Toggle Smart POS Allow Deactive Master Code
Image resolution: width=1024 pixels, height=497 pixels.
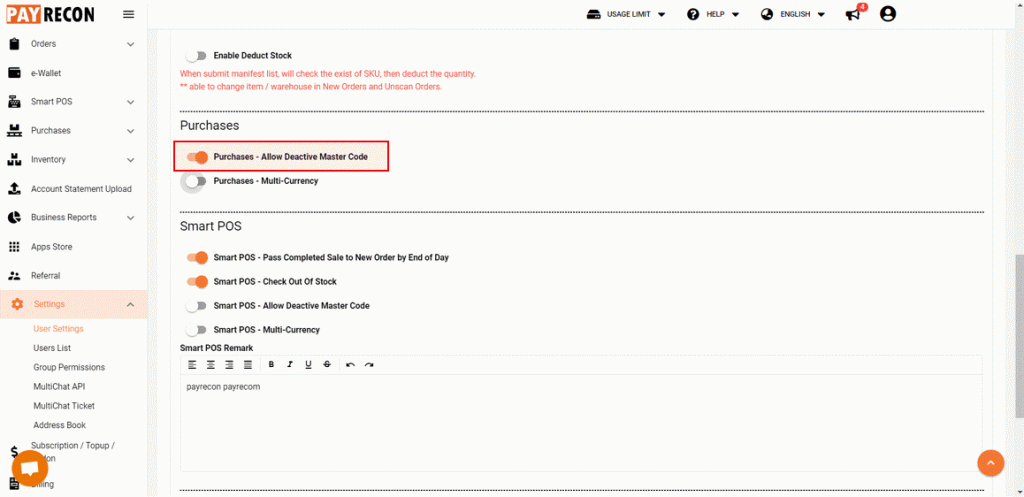(196, 306)
